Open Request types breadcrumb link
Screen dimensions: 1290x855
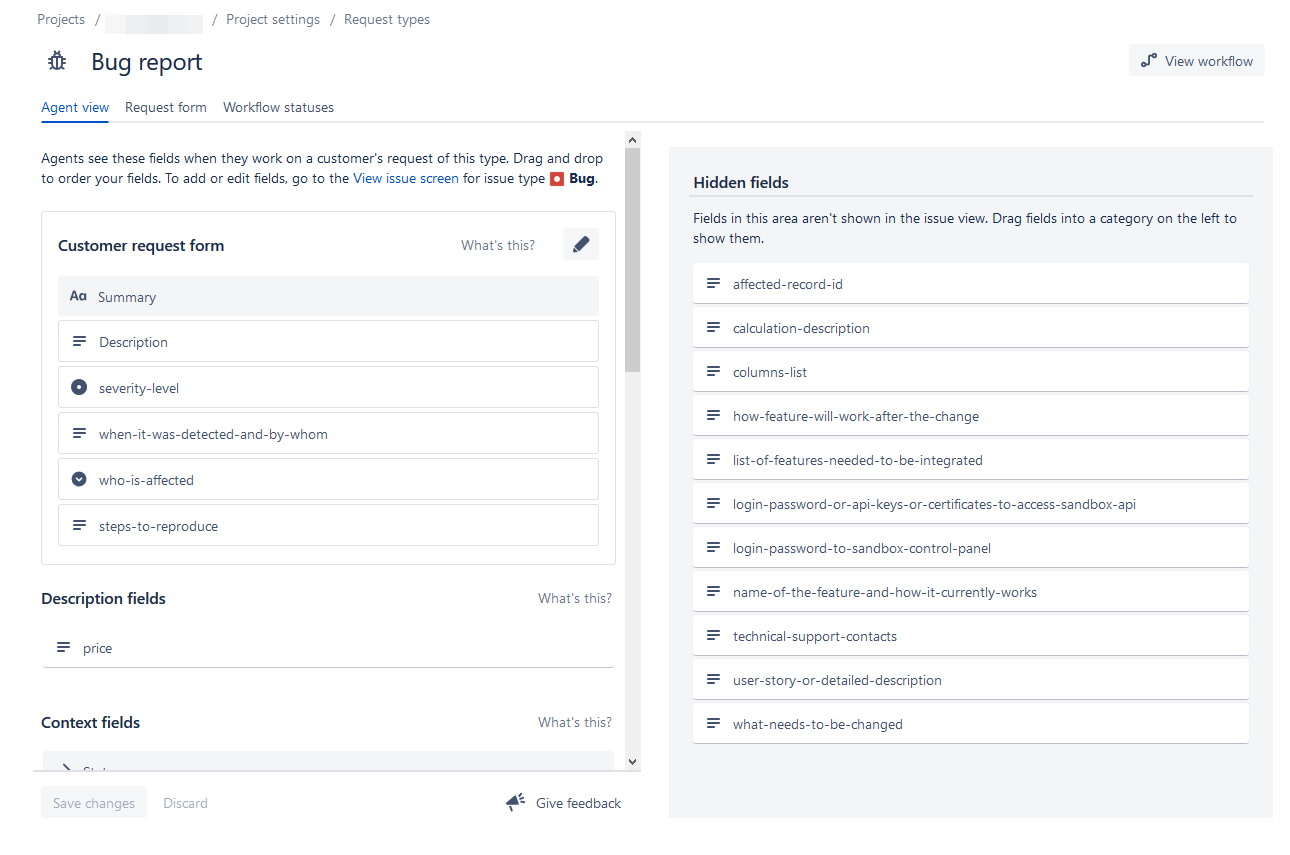(x=387, y=19)
